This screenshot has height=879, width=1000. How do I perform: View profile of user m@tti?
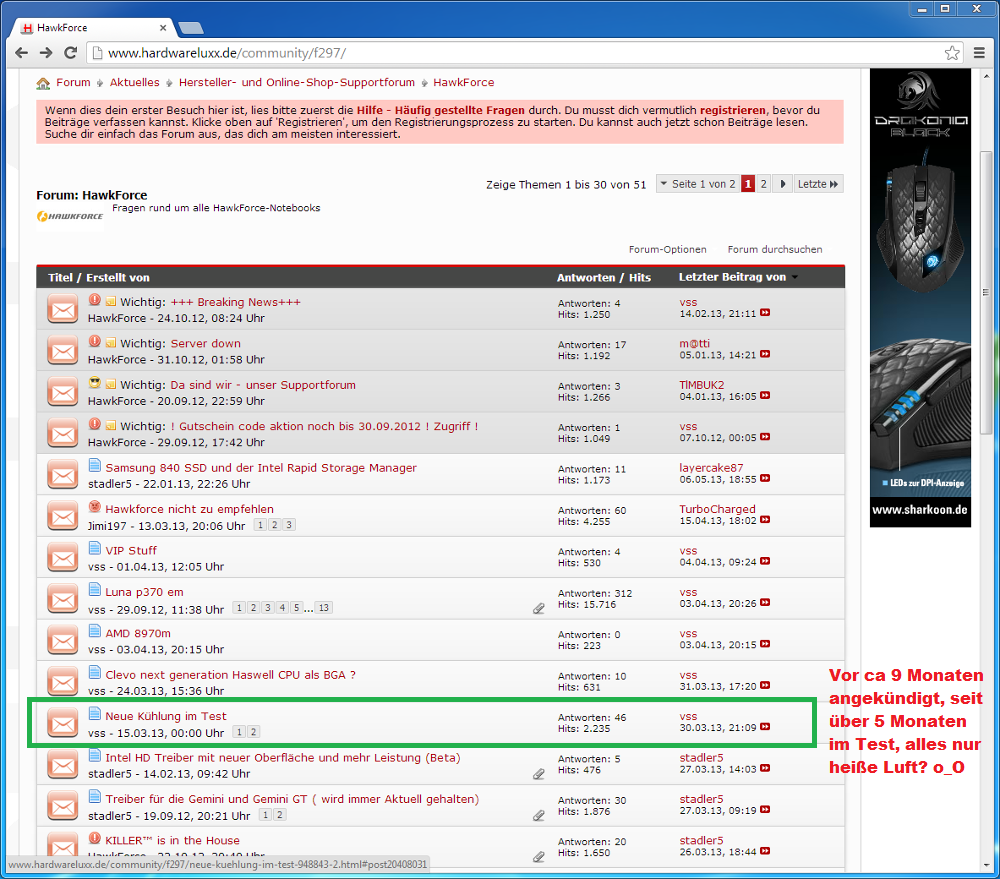point(695,343)
